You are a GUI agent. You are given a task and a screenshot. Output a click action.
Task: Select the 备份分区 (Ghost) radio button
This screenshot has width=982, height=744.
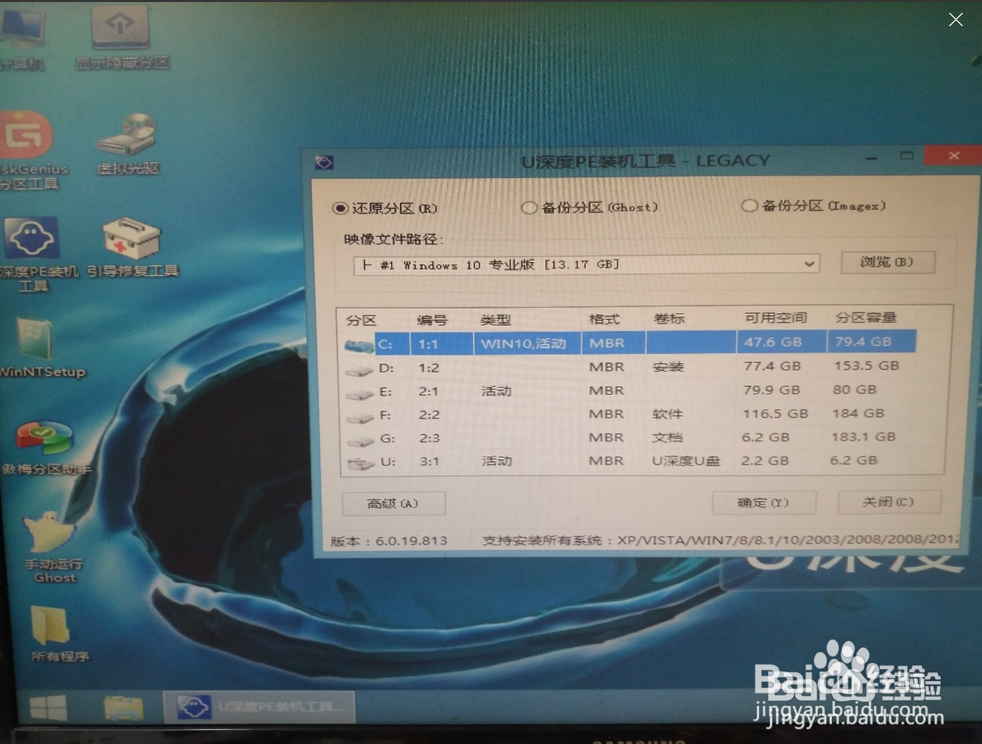529,207
